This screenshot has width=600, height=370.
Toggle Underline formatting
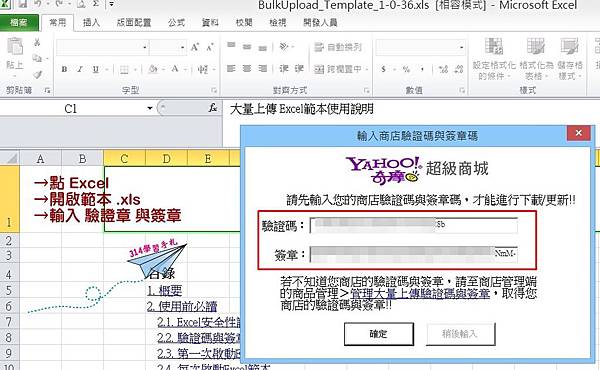point(95,69)
